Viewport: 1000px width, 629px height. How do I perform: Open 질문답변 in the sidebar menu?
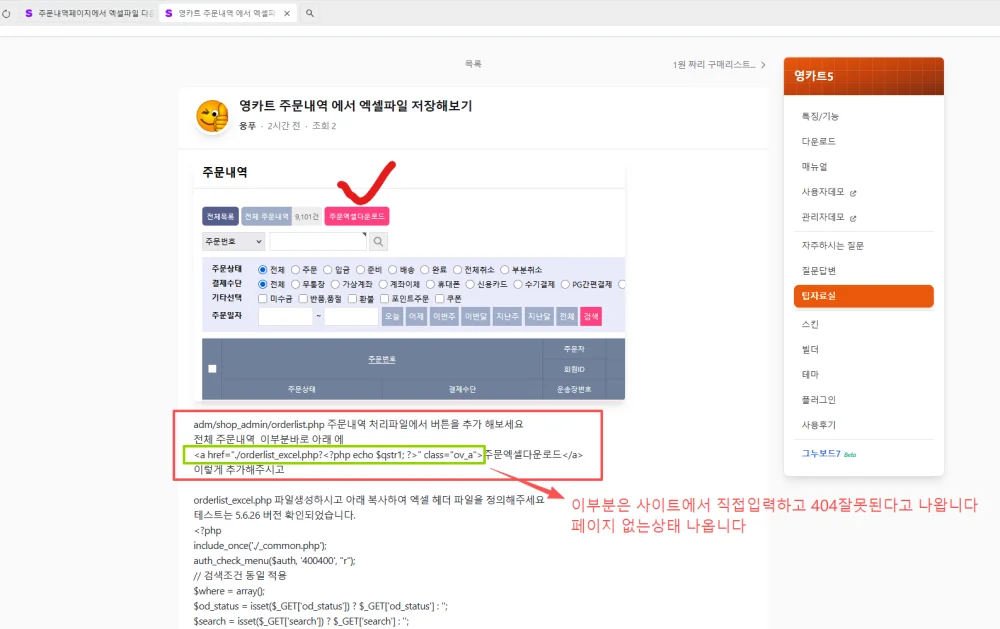click(818, 270)
